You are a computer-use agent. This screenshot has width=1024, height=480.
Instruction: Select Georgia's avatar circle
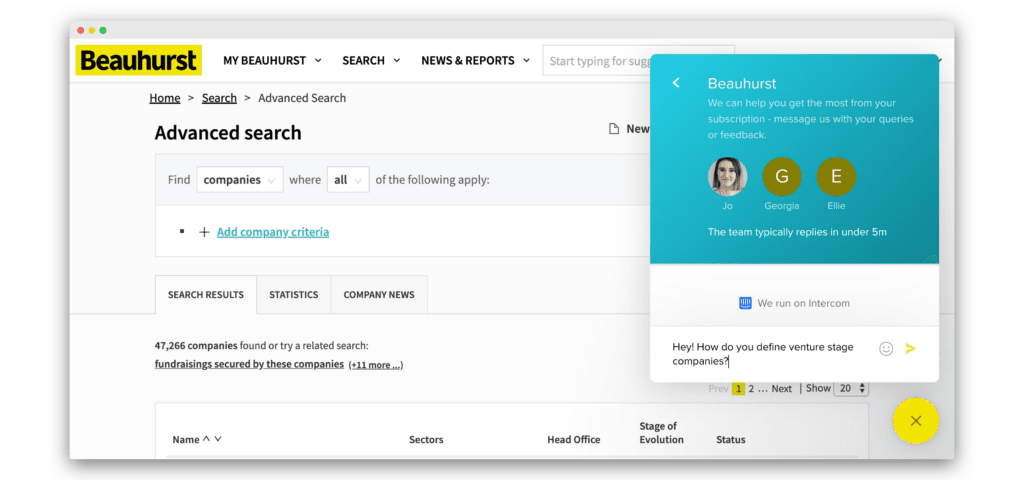pos(782,176)
